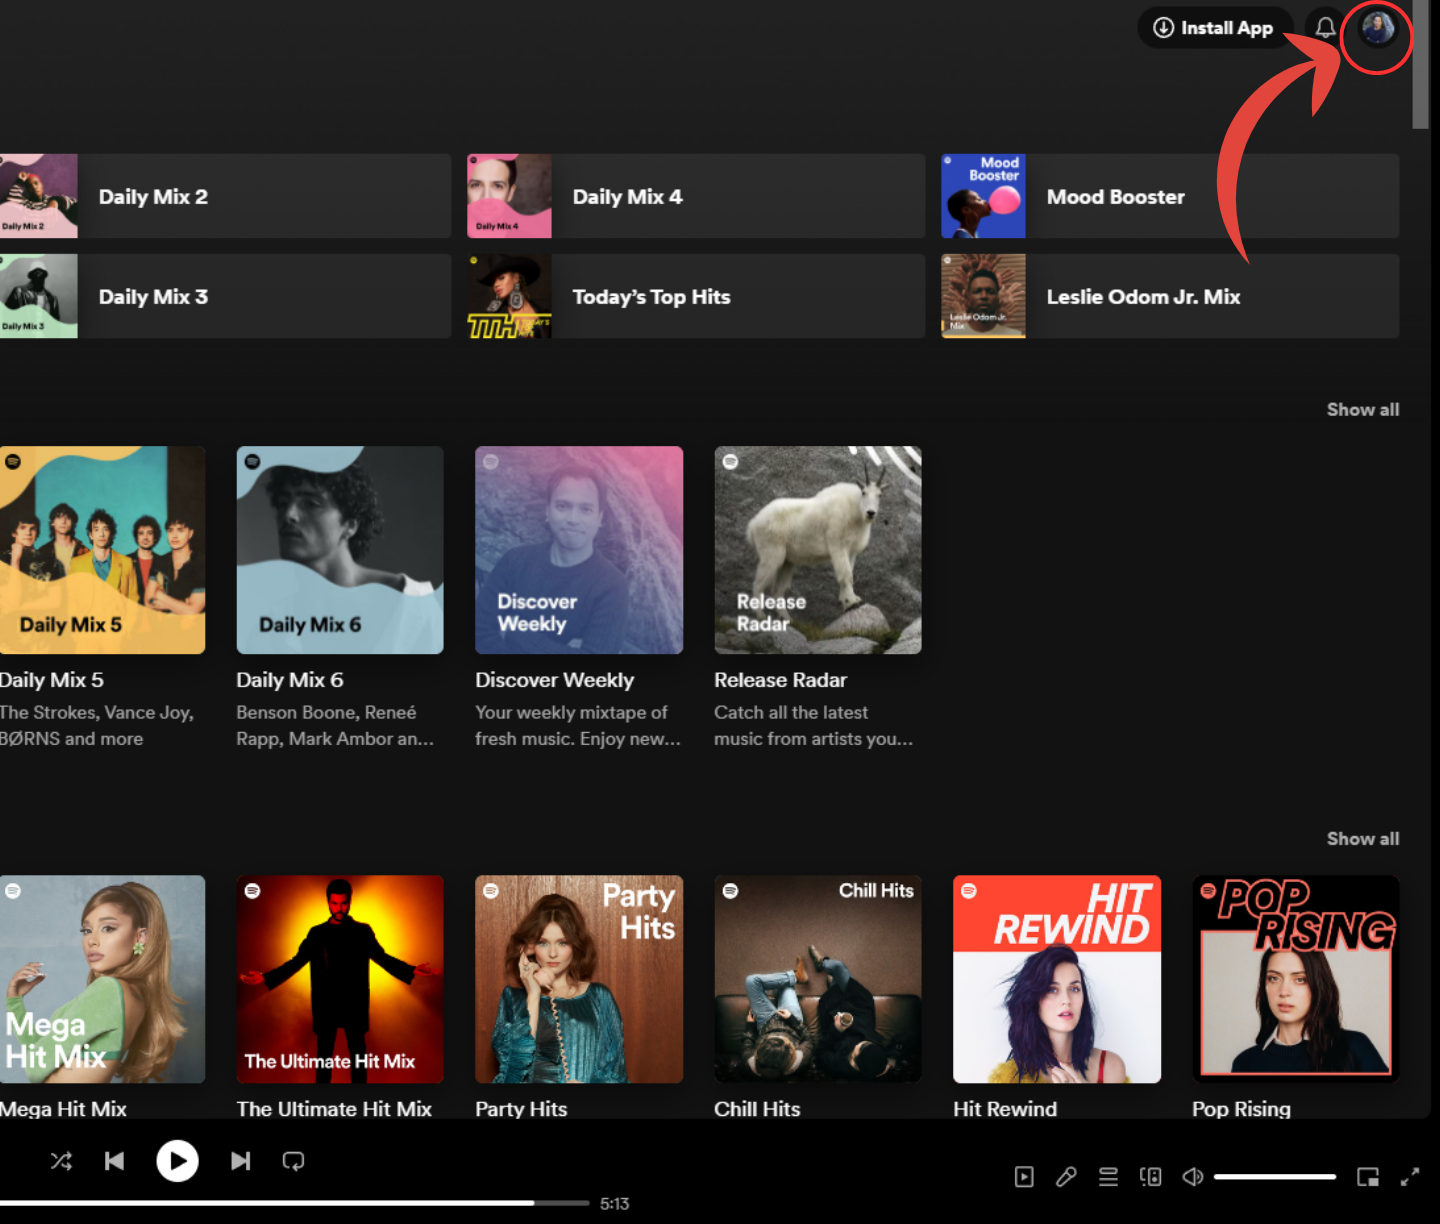
Task: Open the play queue
Action: click(x=1108, y=1177)
